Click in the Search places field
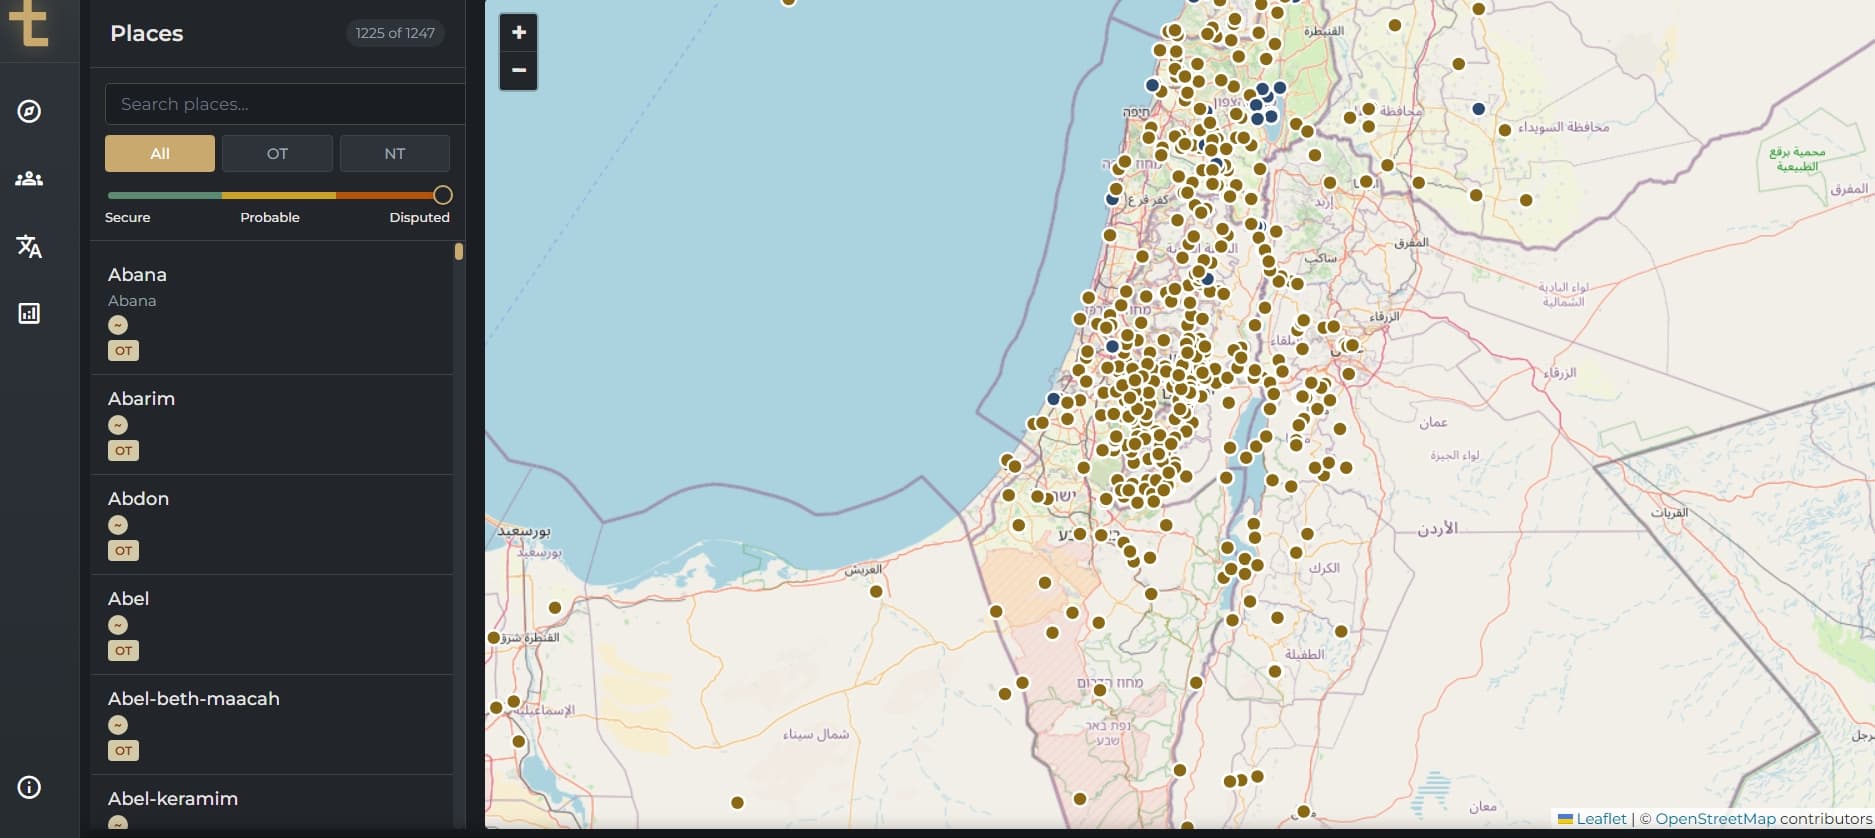1875x838 pixels. (285, 104)
